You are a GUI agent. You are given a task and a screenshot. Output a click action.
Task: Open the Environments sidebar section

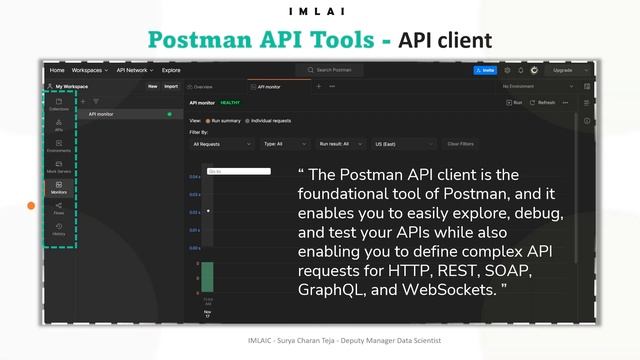59,146
